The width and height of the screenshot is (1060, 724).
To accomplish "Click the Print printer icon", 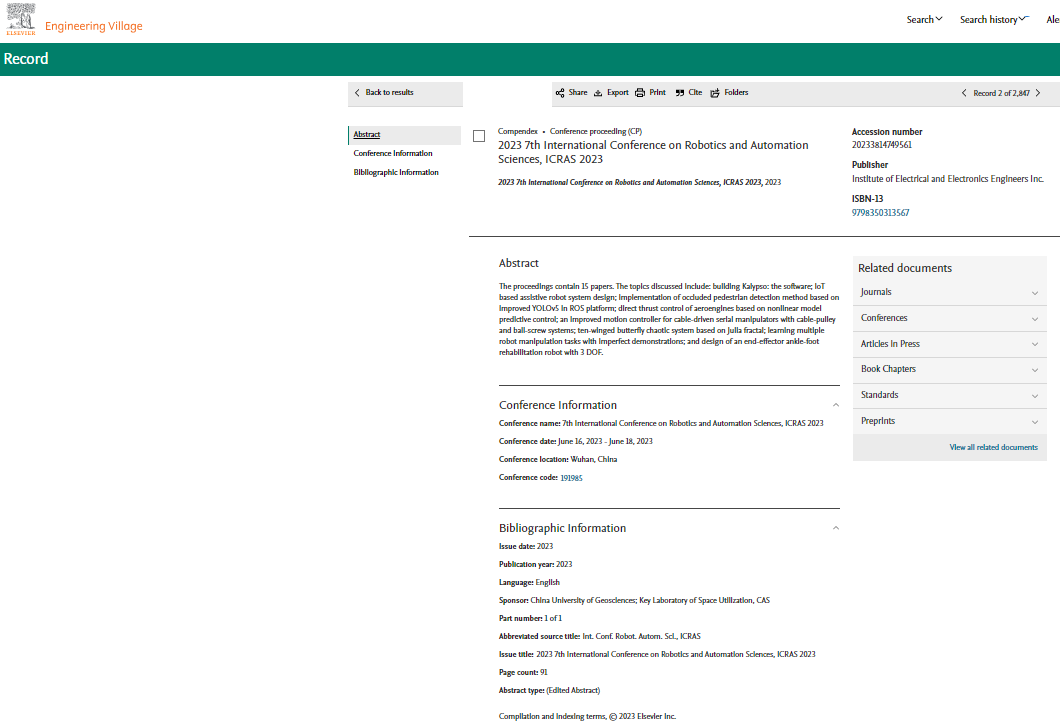I will tap(640, 93).
